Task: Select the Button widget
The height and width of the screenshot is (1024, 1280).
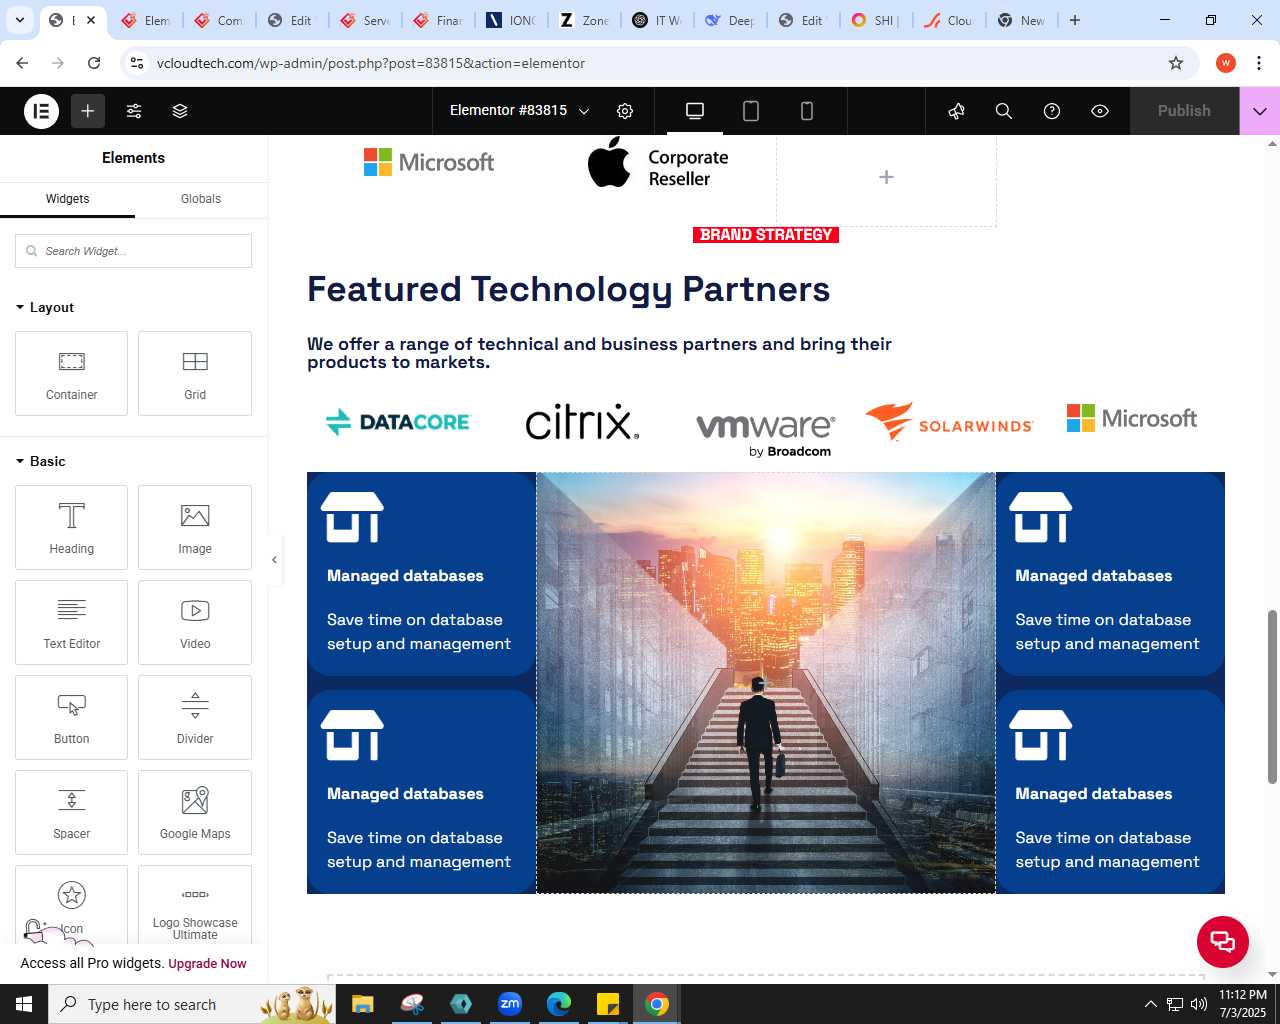Action: click(x=71, y=717)
